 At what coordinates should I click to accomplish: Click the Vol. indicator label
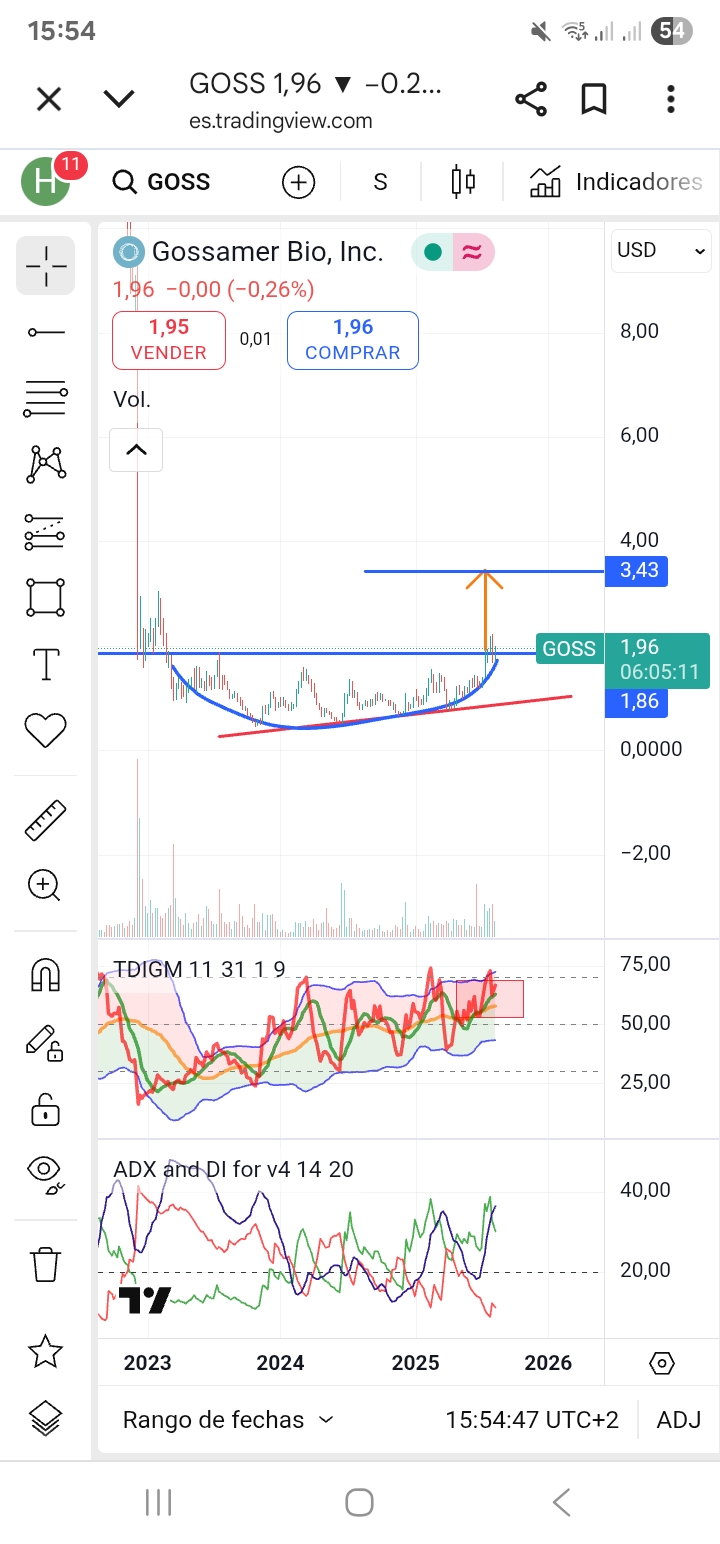pos(132,399)
